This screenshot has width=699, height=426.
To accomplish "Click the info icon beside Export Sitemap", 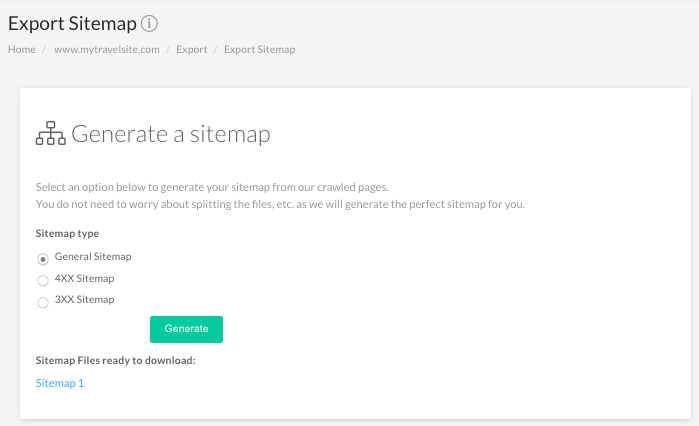I will (x=149, y=24).
